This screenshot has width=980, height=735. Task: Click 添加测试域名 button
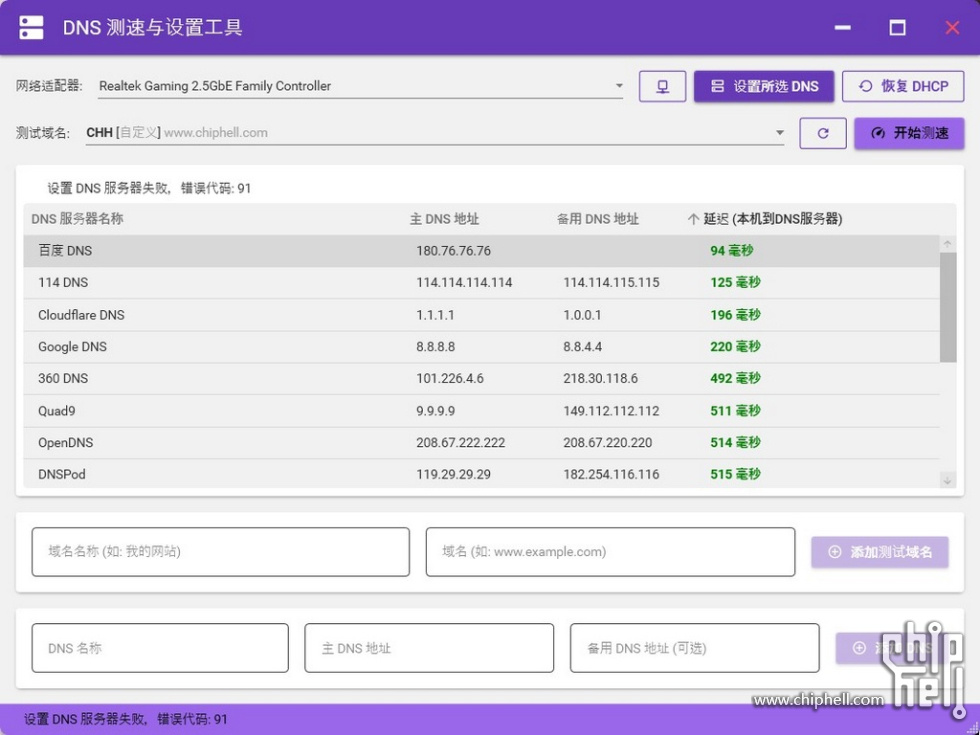click(x=879, y=552)
